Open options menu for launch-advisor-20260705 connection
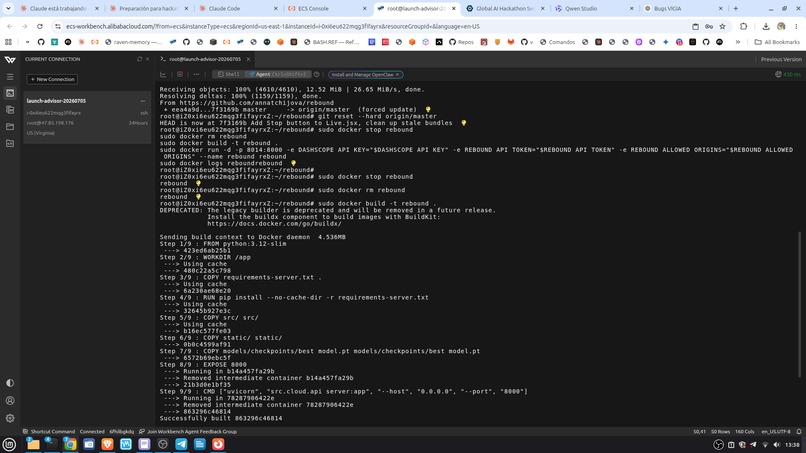The width and height of the screenshot is (806, 453). click(143, 101)
